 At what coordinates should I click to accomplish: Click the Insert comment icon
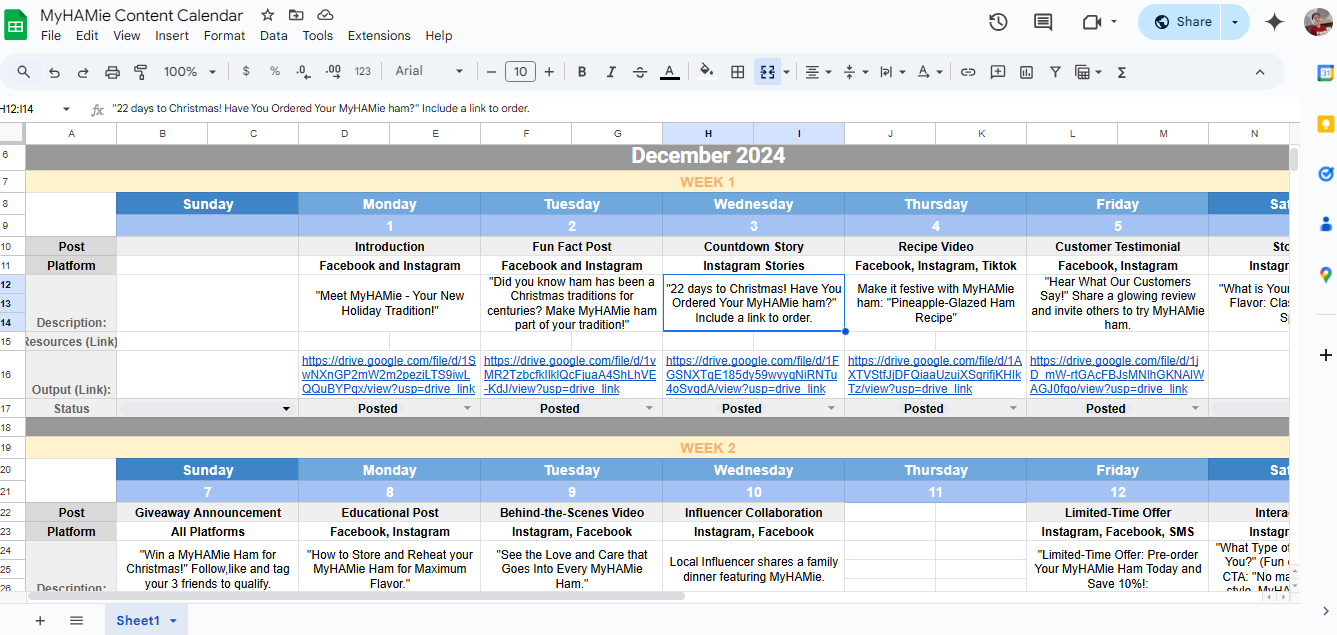point(997,72)
